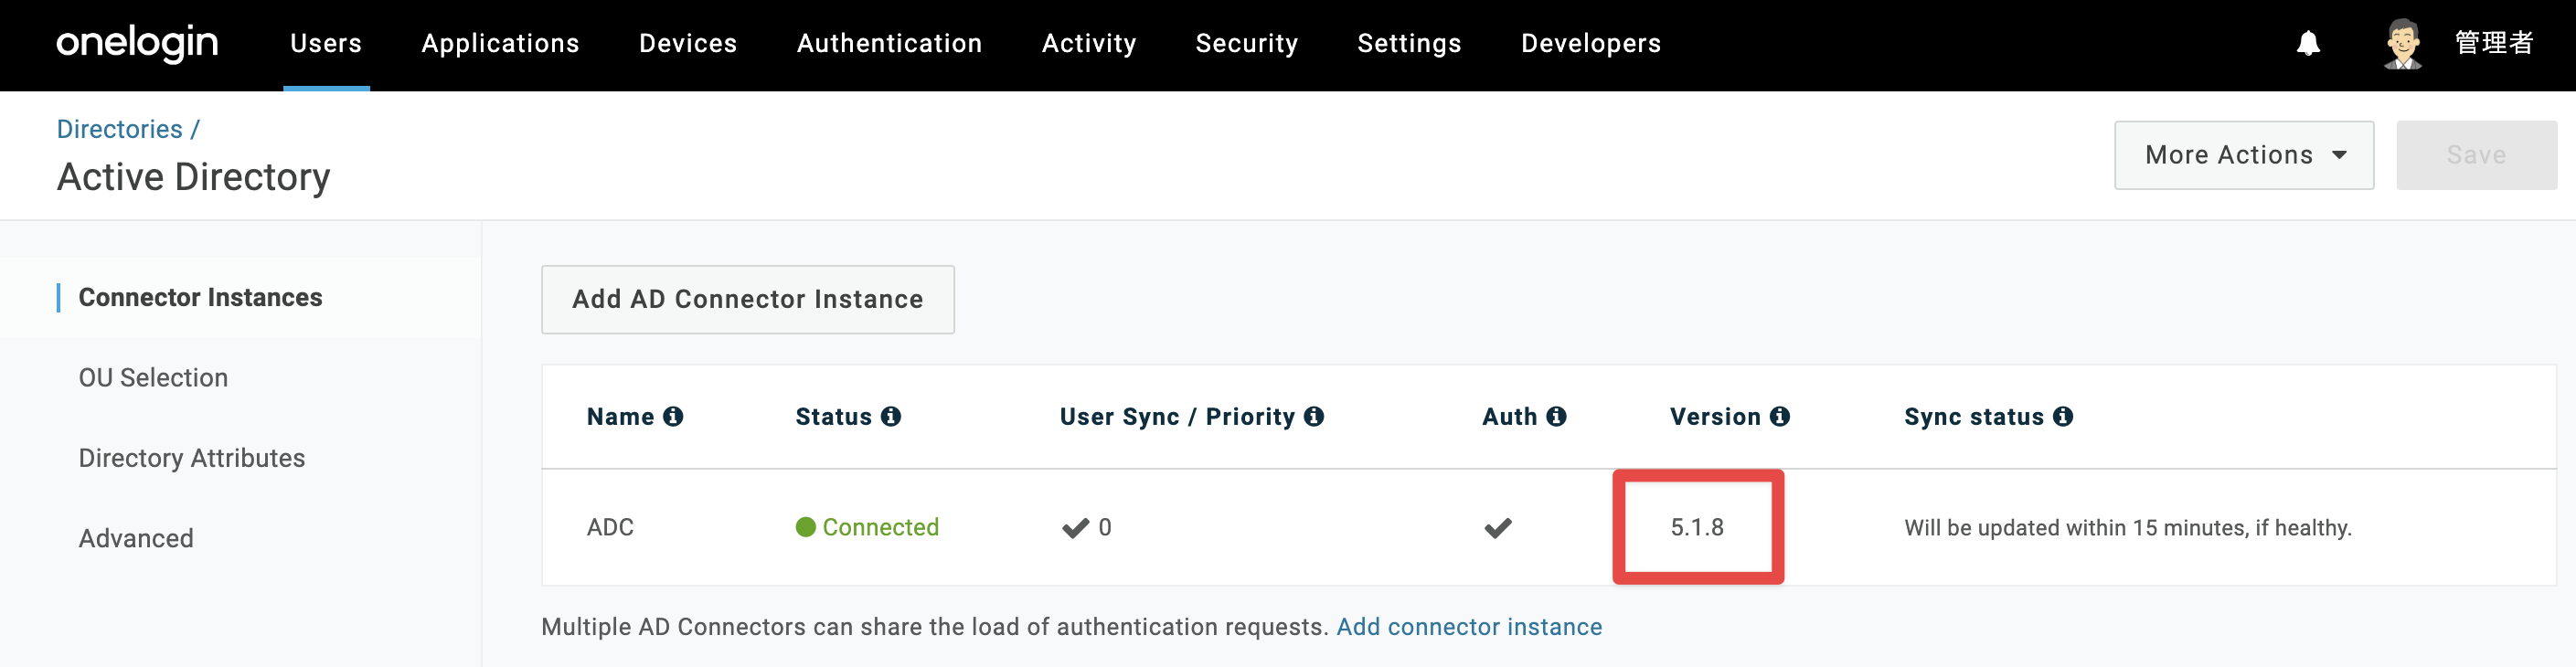Click the ADC connector name
The image size is (2576, 667).
coord(610,527)
